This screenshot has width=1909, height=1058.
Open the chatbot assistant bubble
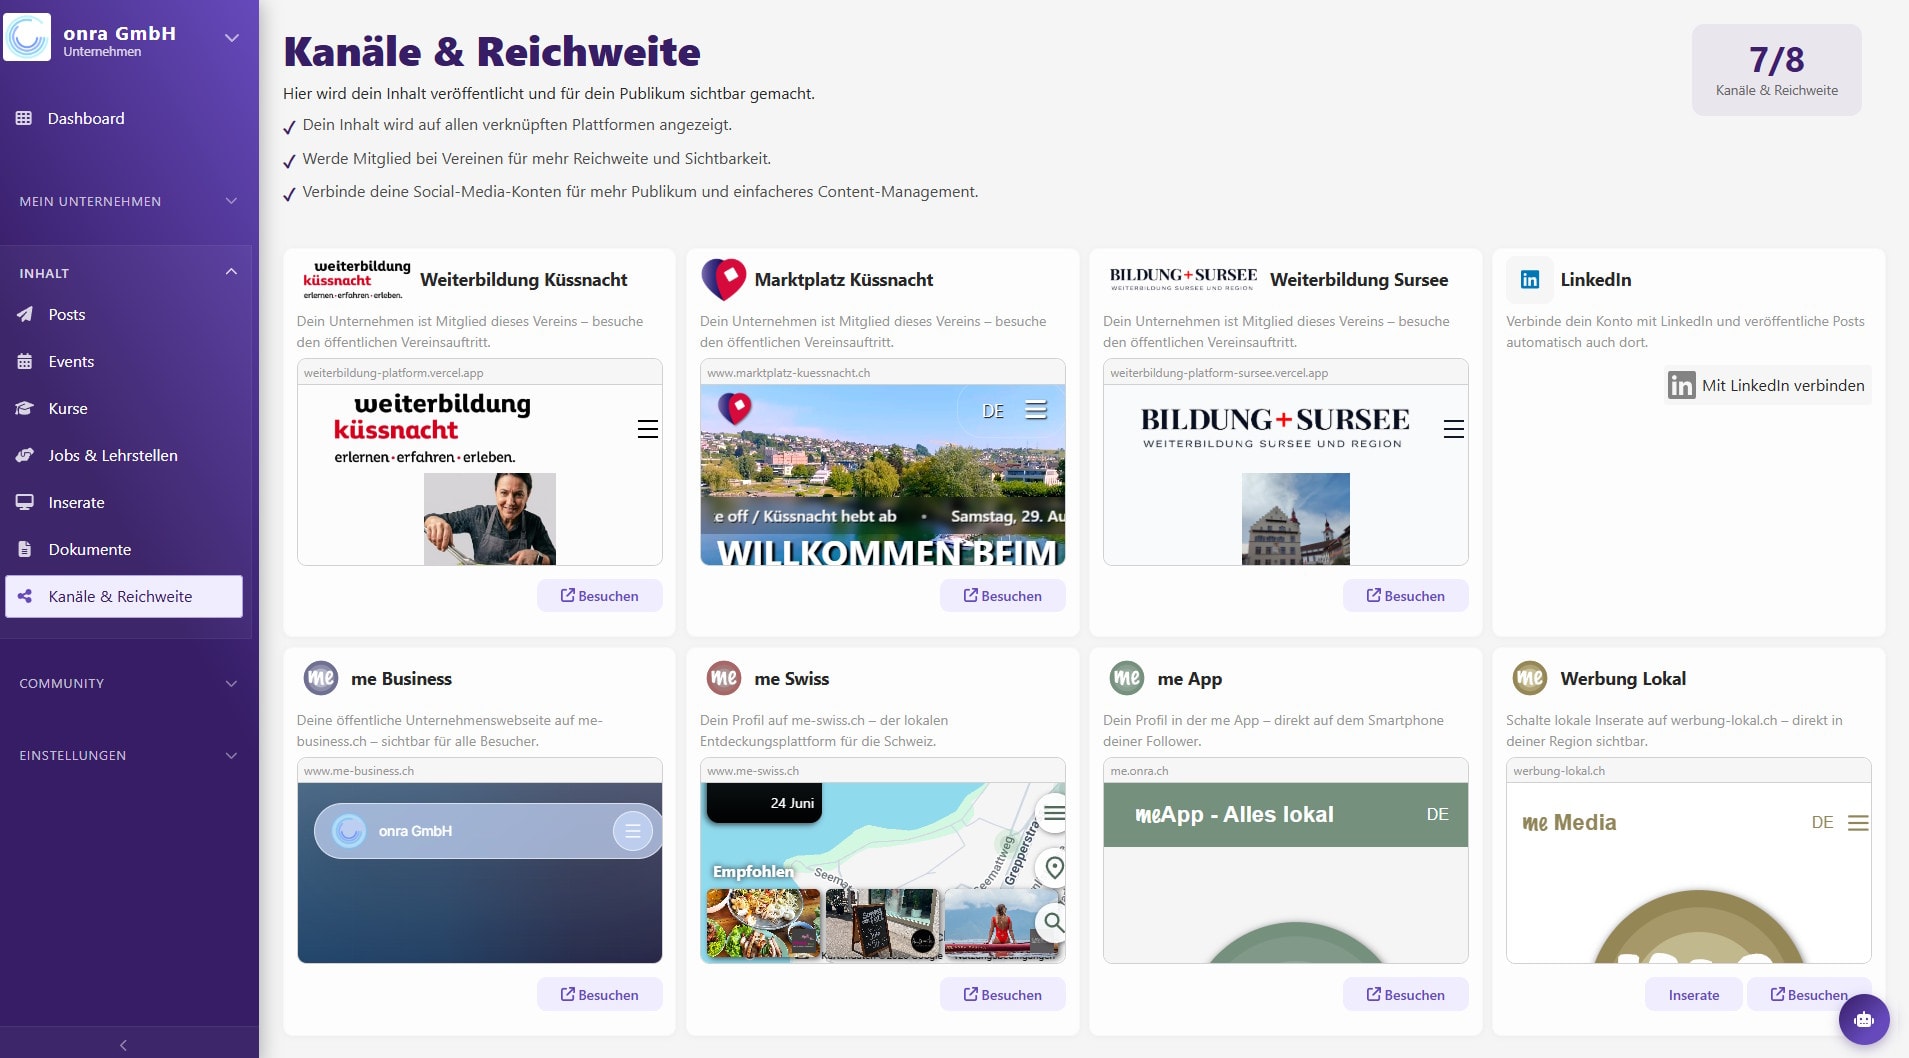(1863, 1019)
